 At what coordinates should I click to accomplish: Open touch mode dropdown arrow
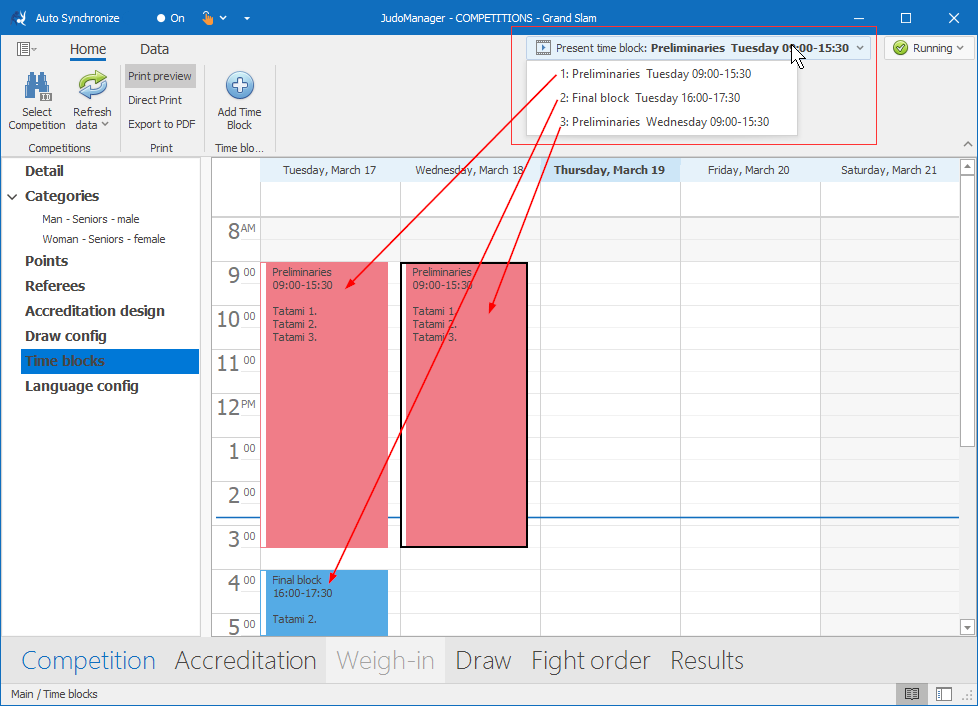(x=223, y=18)
